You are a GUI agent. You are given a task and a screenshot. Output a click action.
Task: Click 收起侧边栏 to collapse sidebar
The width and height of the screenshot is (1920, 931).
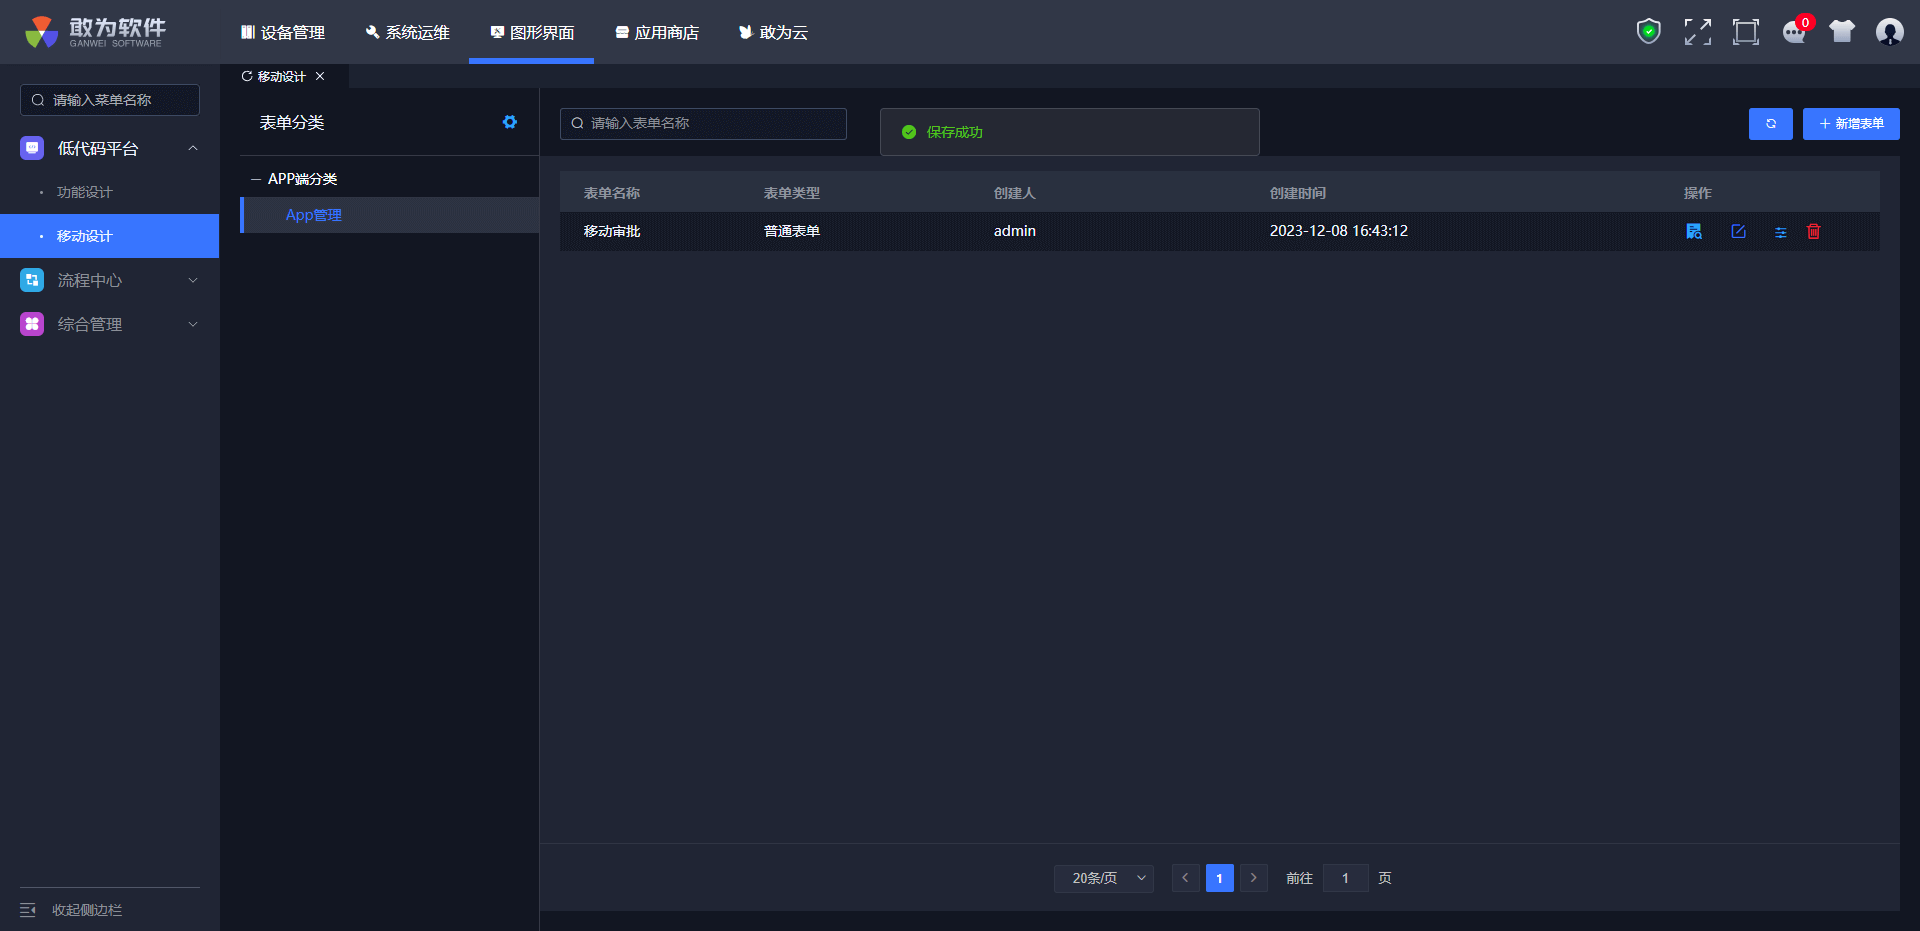(87, 910)
